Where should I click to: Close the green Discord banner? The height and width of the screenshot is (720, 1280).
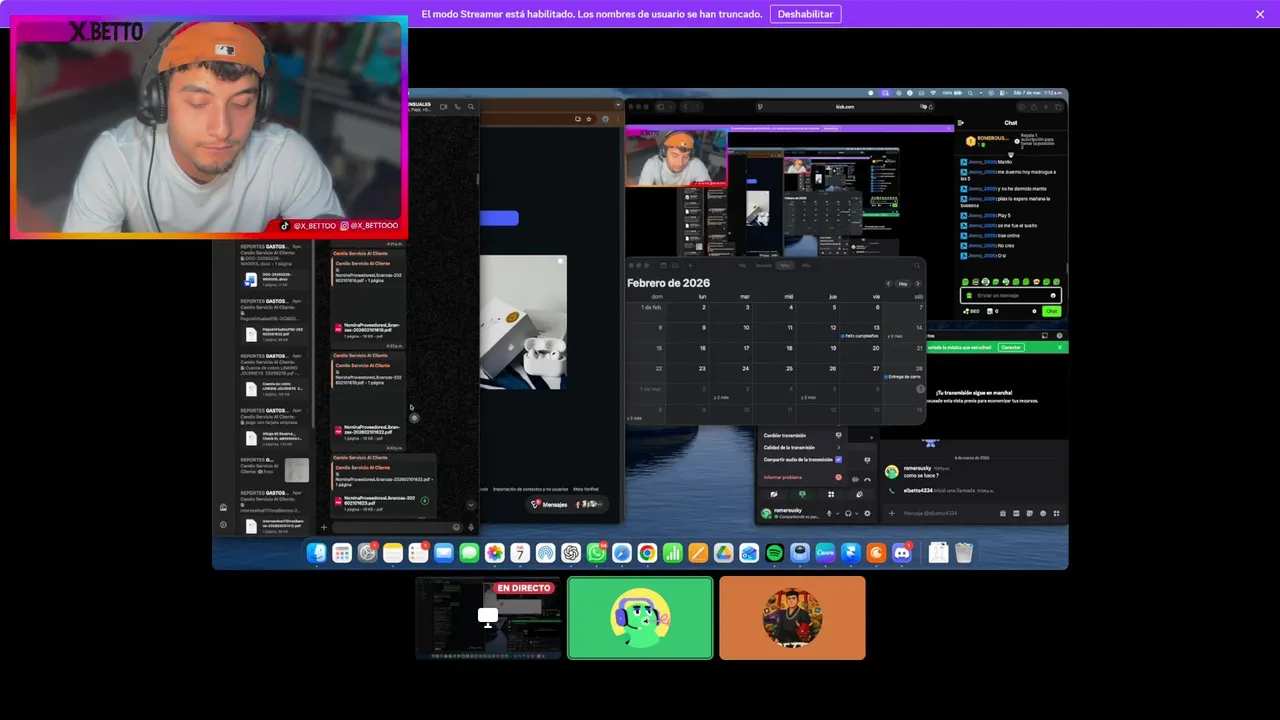point(1060,347)
